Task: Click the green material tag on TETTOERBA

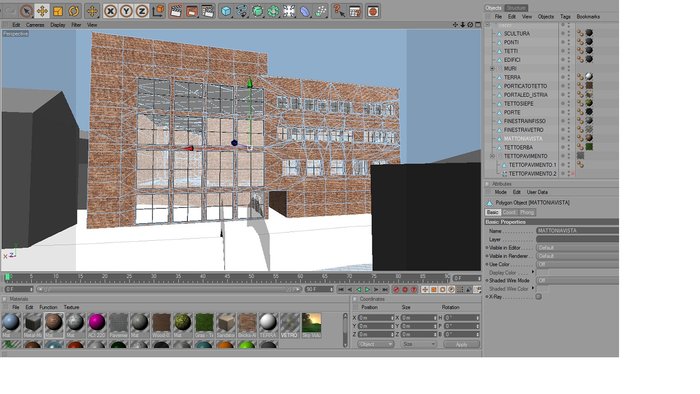Action: pyautogui.click(x=589, y=146)
